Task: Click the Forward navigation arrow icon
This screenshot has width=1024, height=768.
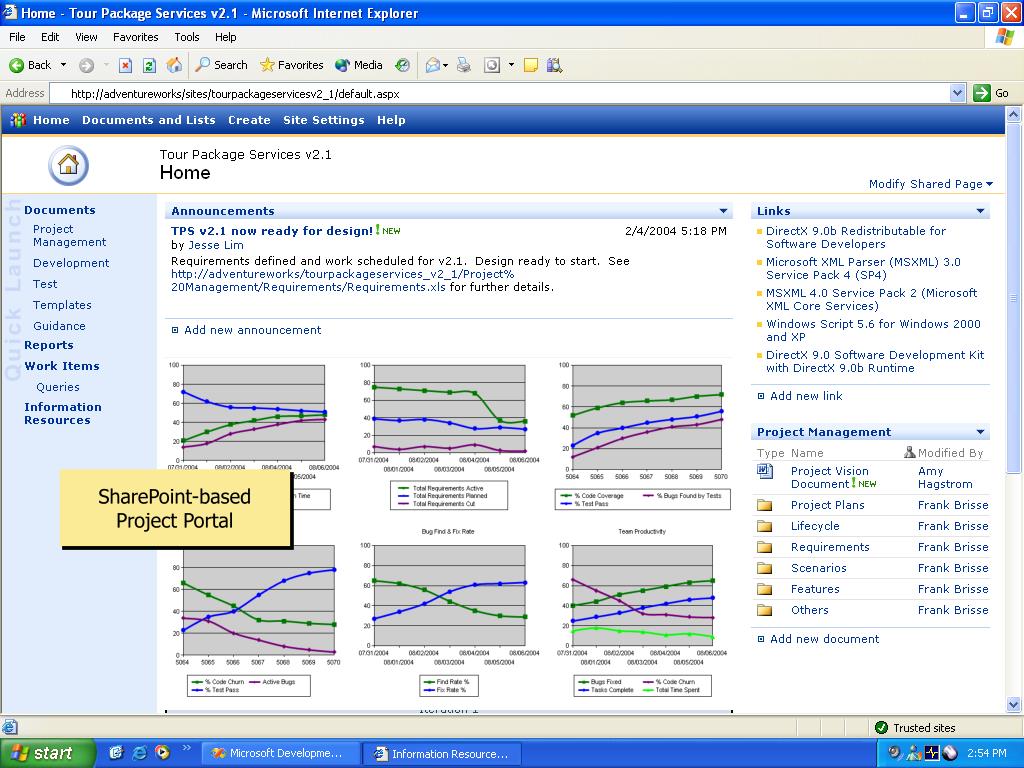Action: click(86, 65)
